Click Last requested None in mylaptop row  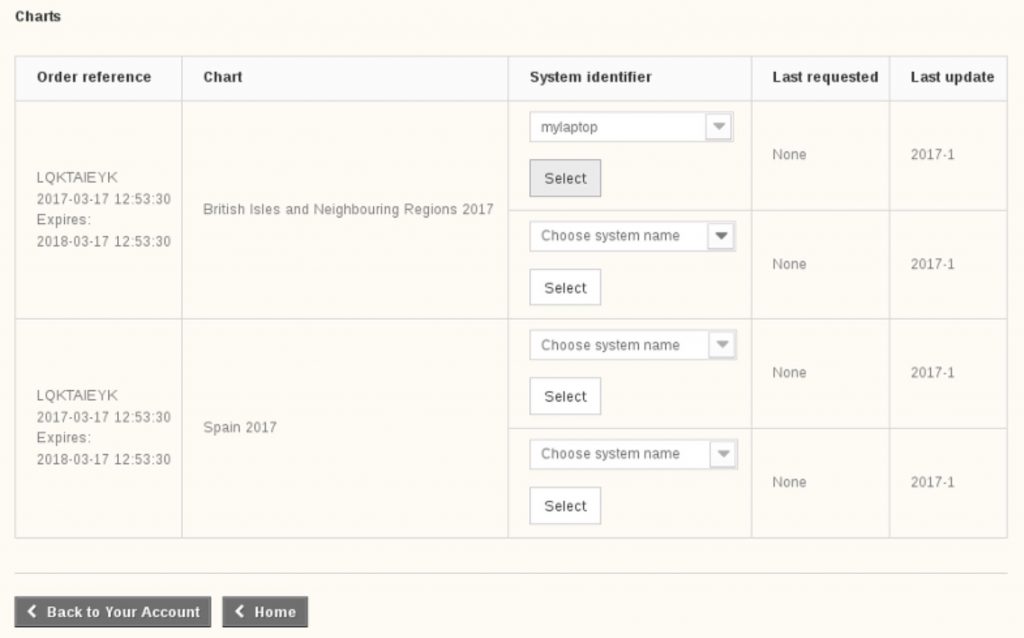click(789, 155)
